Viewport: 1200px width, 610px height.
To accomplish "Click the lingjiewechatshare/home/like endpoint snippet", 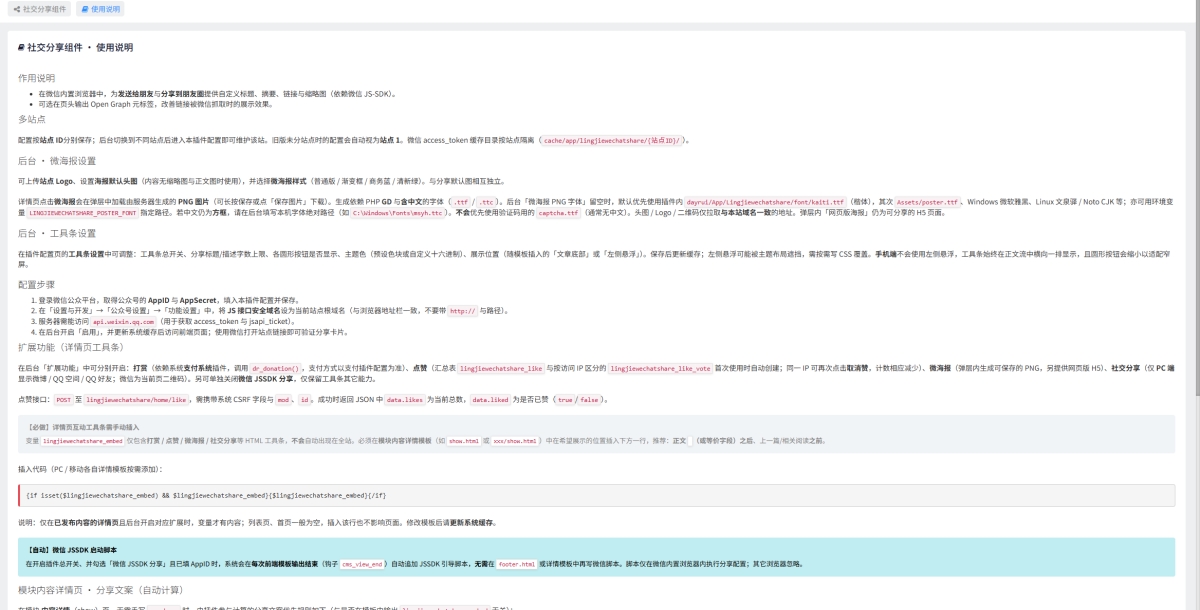I will [137, 399].
